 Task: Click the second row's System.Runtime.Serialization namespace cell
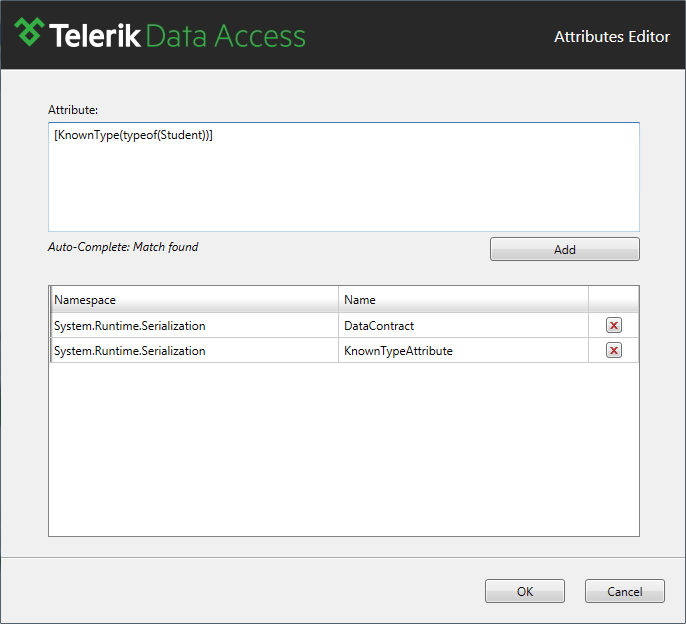click(x=130, y=350)
